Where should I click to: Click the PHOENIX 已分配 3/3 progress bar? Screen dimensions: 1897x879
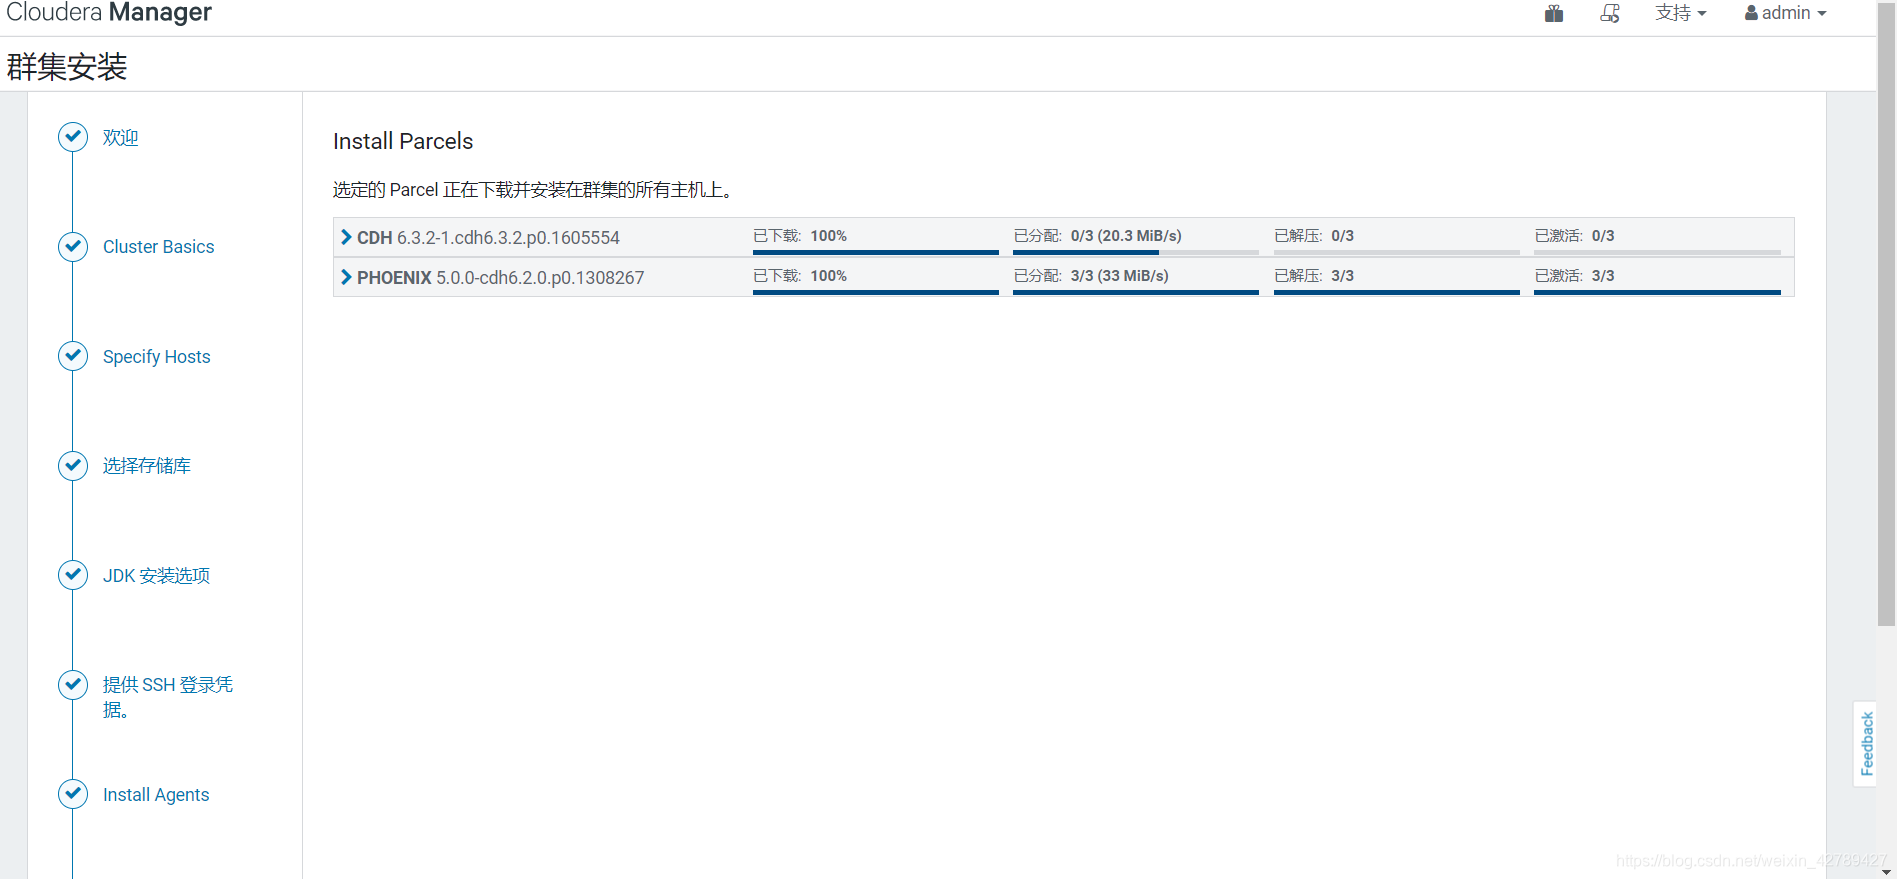(1136, 292)
